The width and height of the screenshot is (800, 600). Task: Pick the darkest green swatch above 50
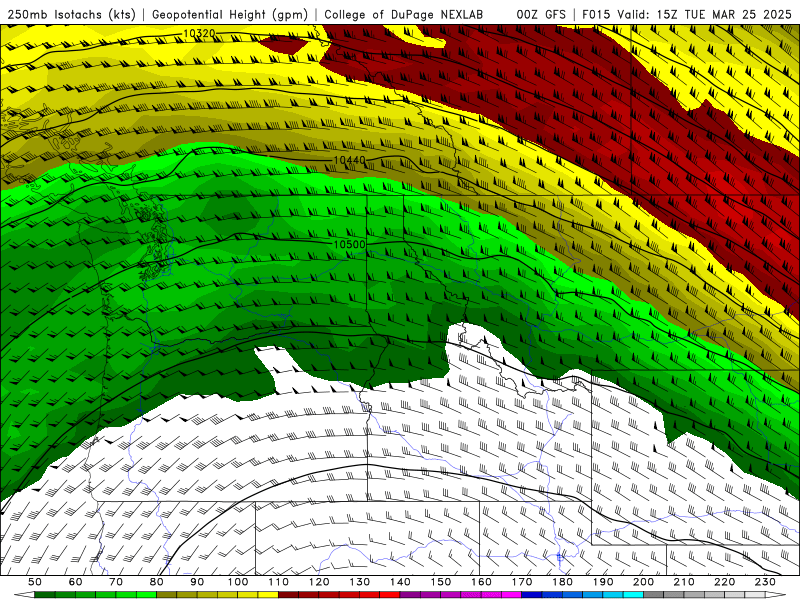click(45, 595)
